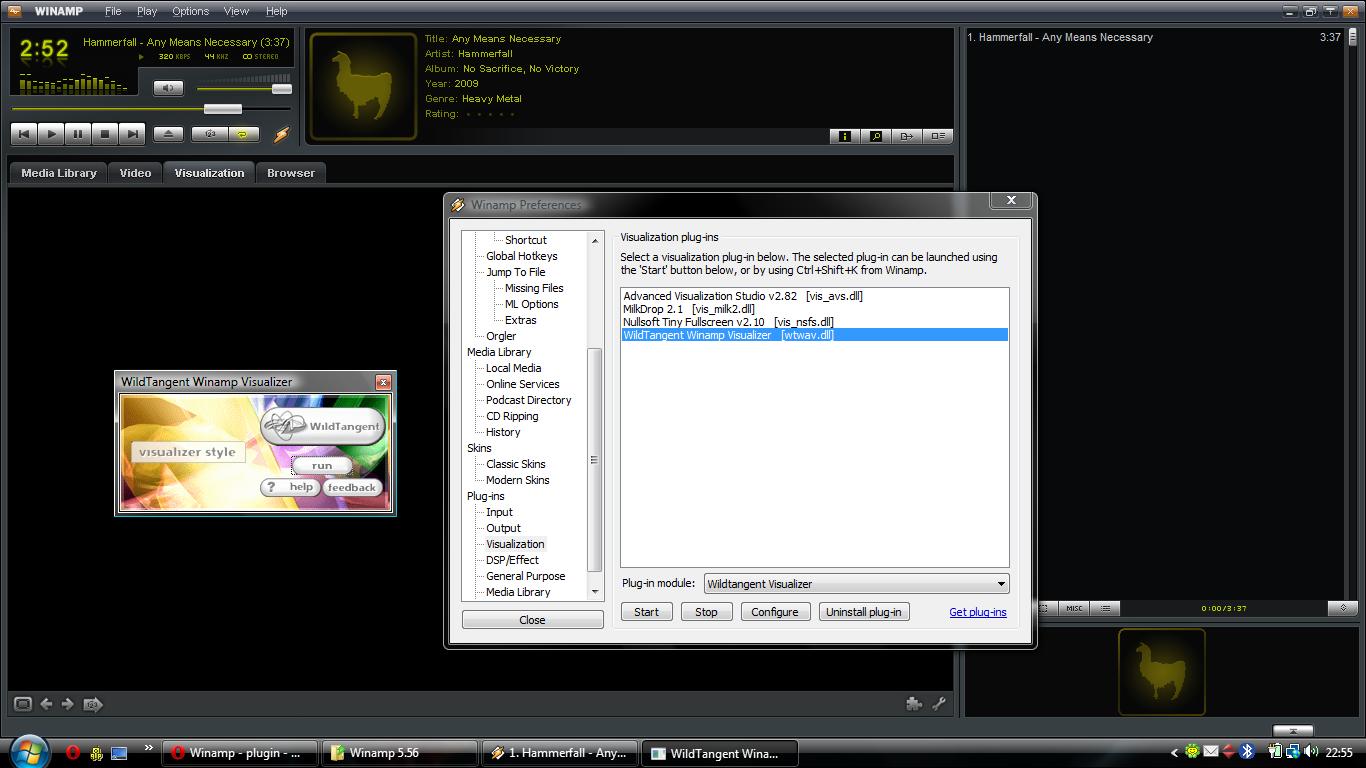
Task: Click the Close button in Preferences
Action: [x=532, y=620]
